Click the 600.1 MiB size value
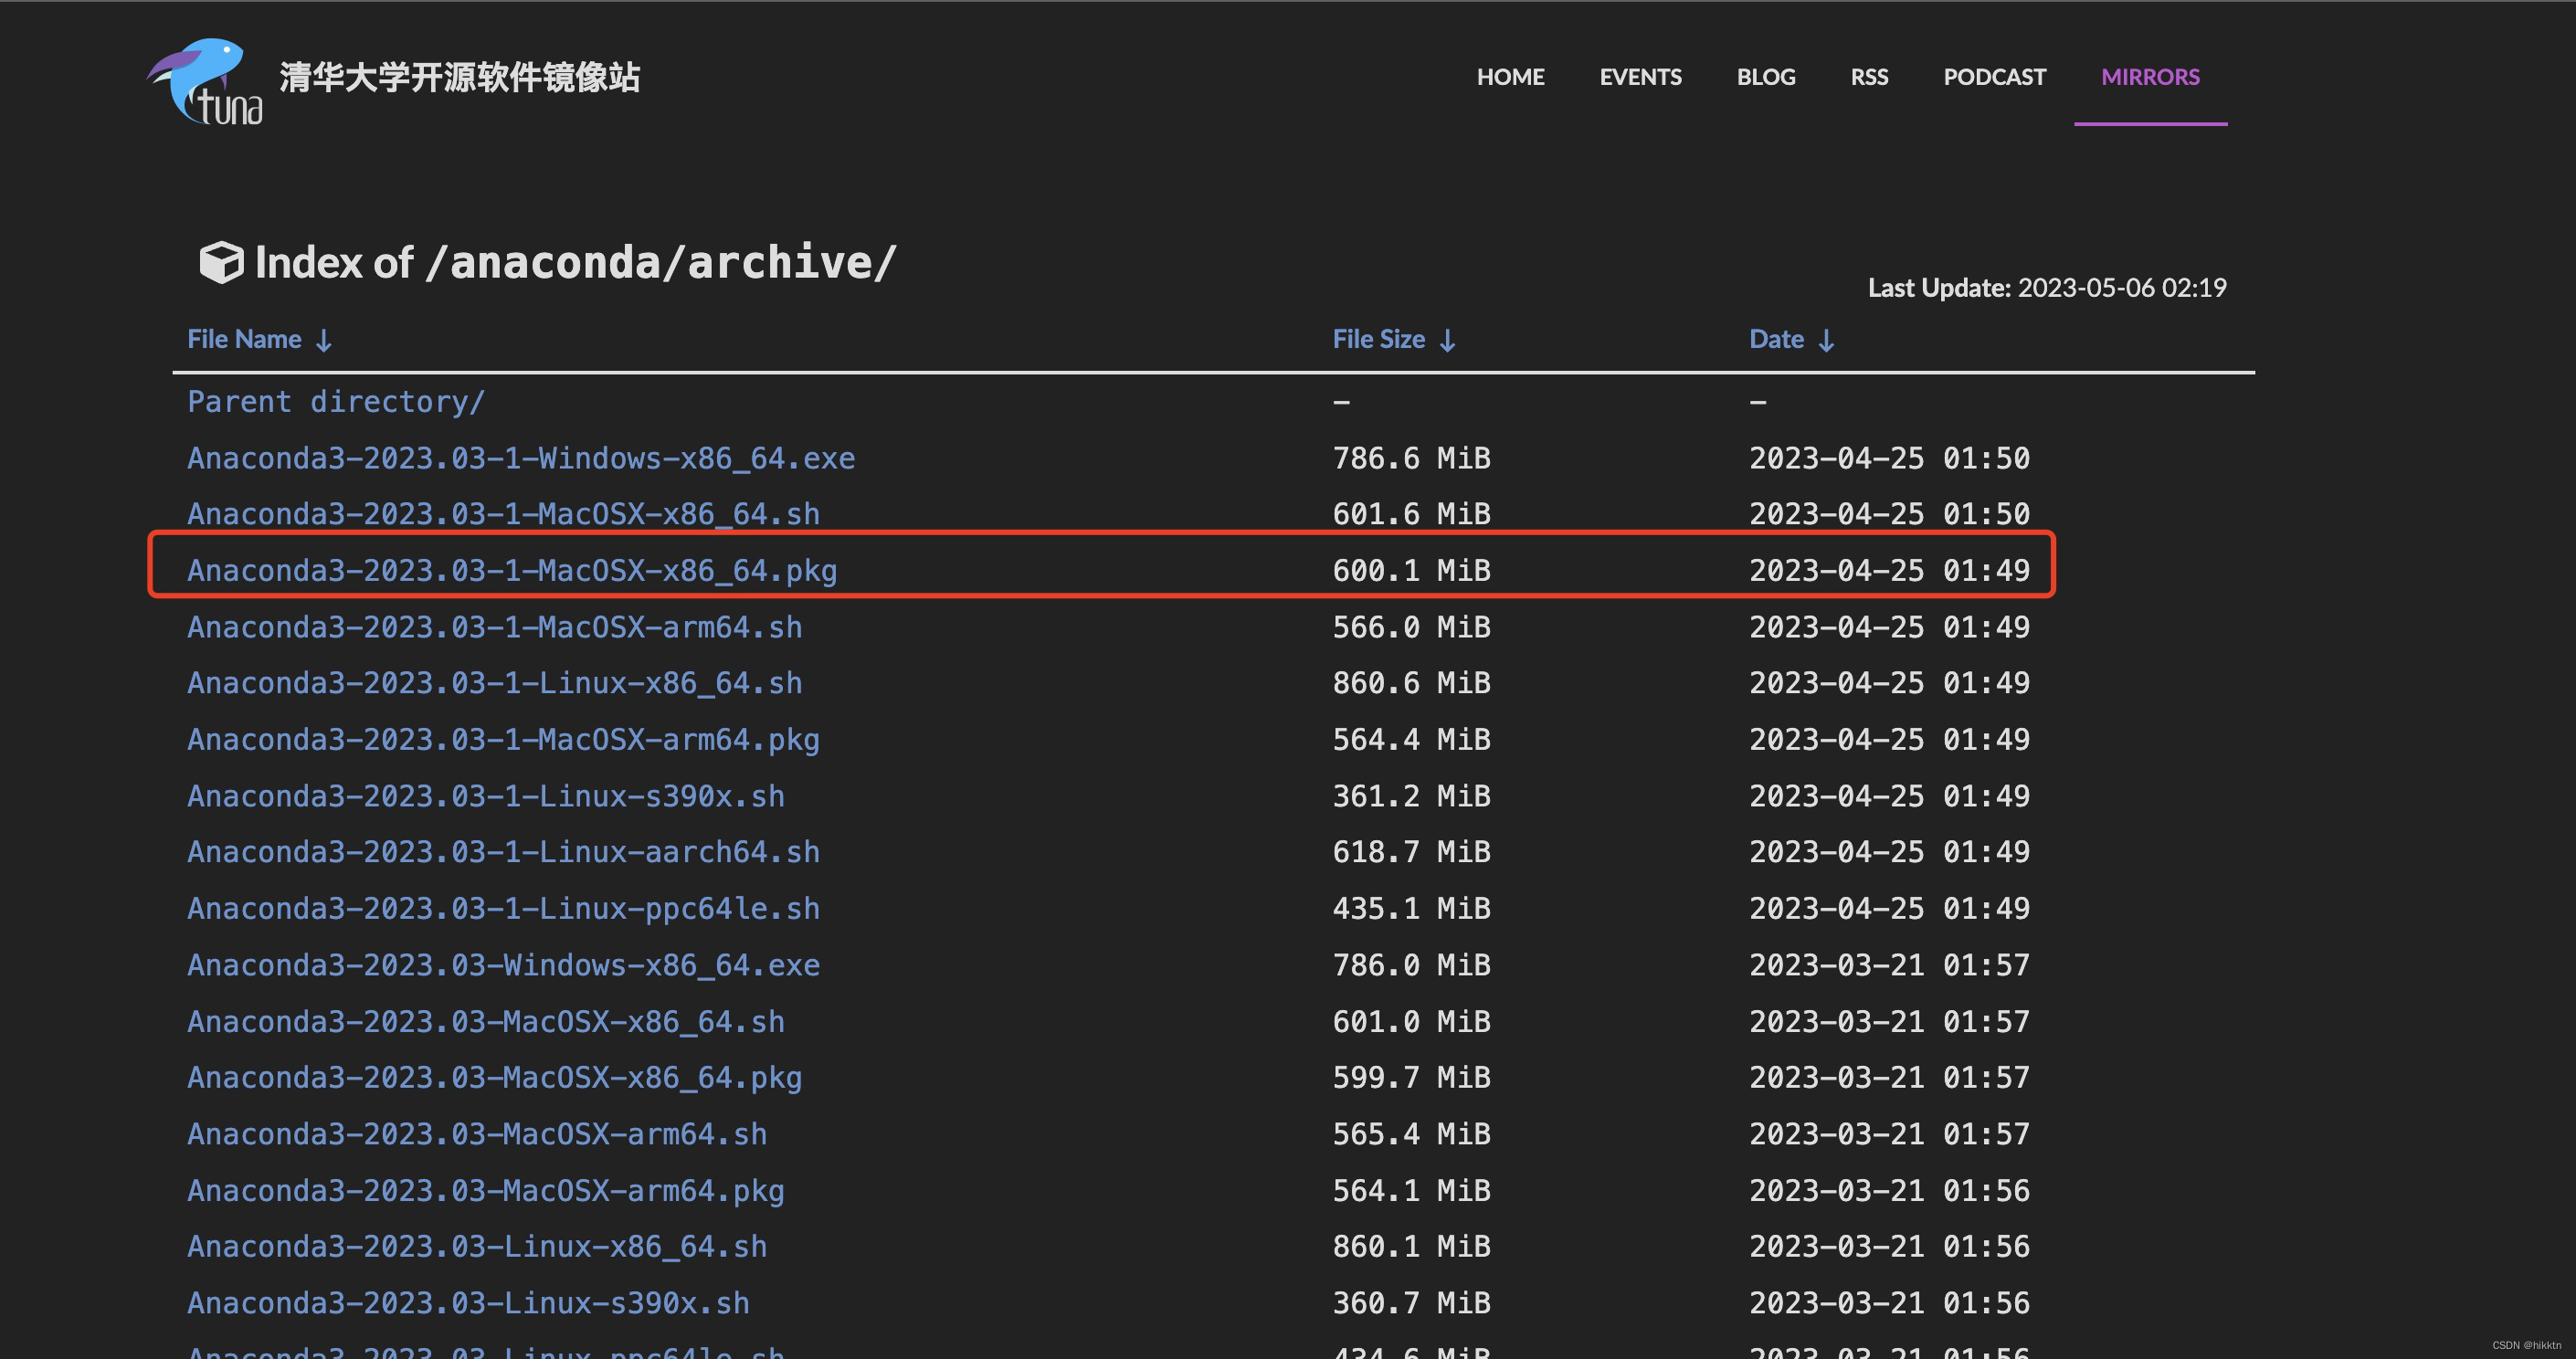 pos(1411,570)
